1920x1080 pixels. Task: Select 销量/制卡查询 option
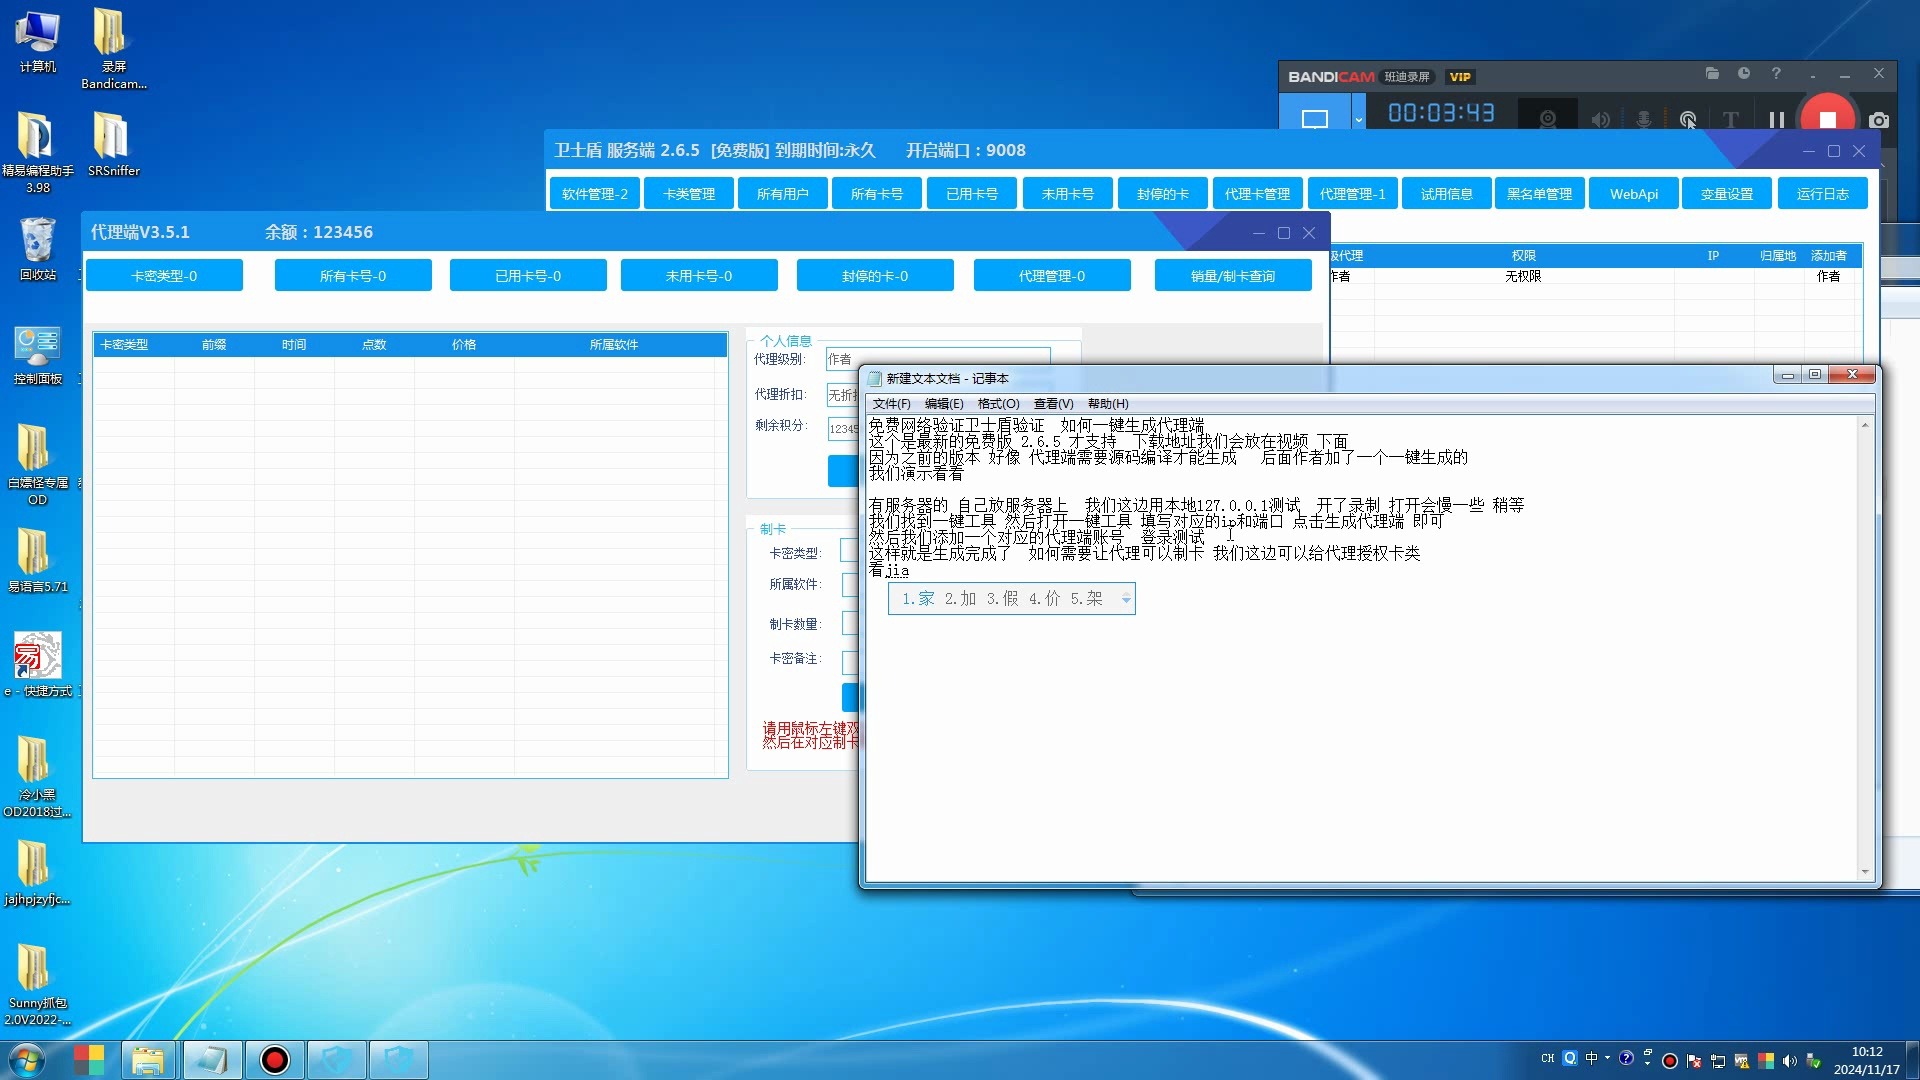click(x=1234, y=276)
